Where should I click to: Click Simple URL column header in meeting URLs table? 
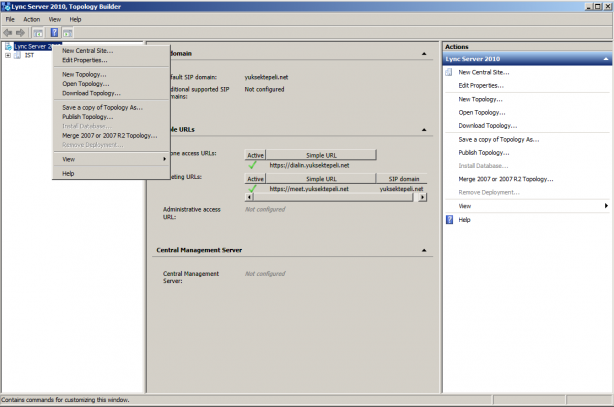tap(321, 179)
